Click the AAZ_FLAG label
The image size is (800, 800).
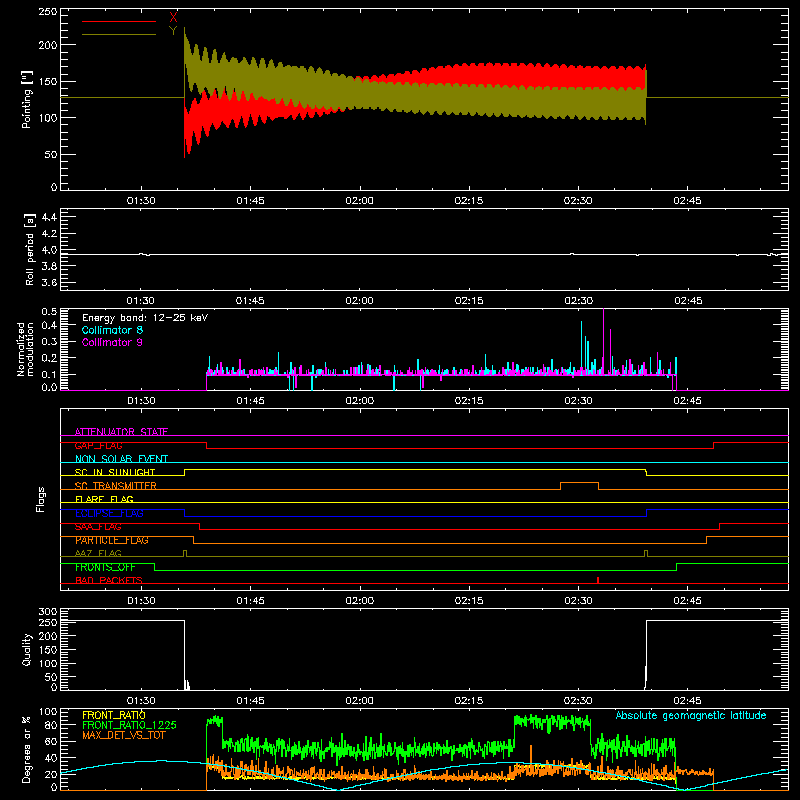[x=98, y=553]
